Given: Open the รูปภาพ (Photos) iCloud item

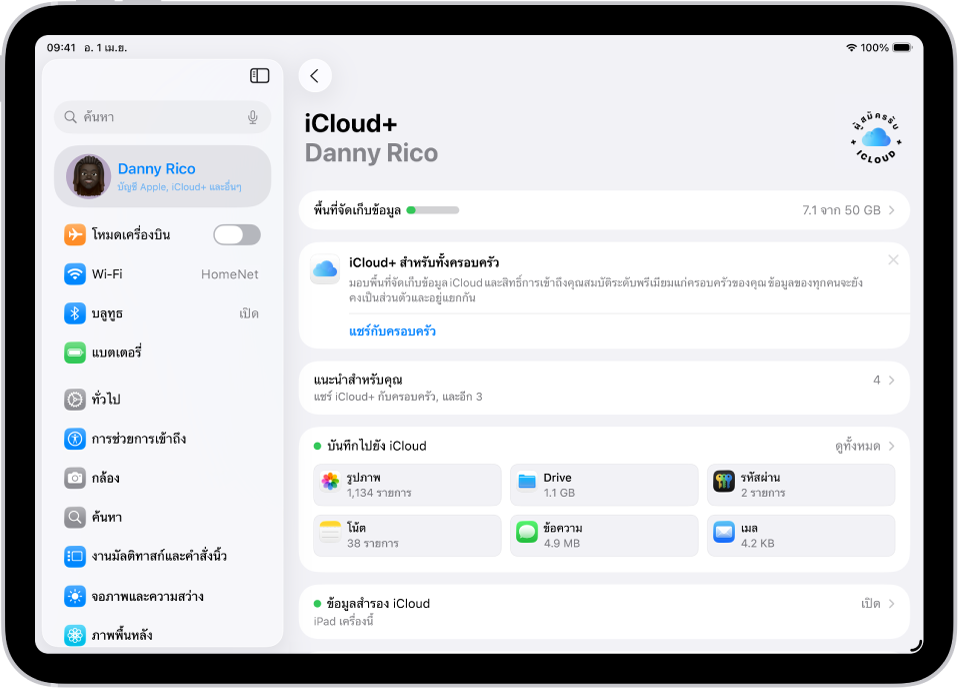Looking at the screenshot, I should (406, 484).
